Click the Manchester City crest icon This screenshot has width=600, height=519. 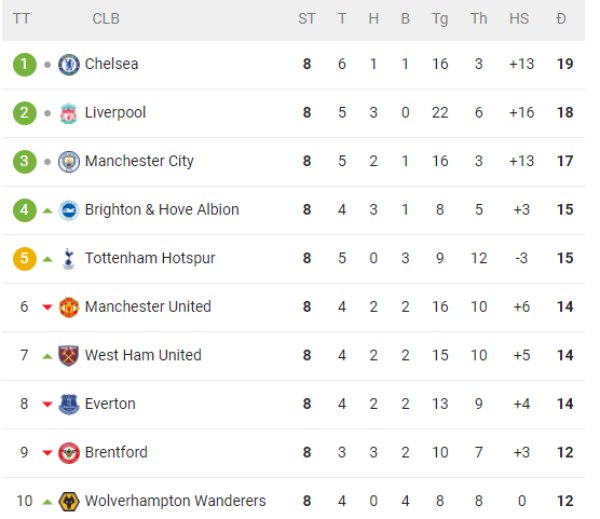click(69, 162)
